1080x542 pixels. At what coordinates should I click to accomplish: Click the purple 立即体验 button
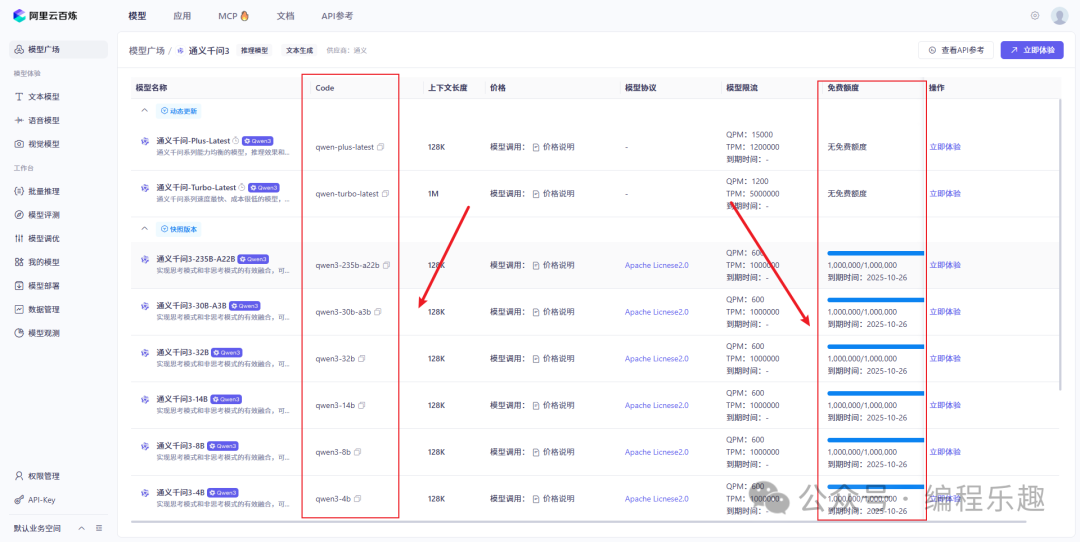tap(1032, 50)
